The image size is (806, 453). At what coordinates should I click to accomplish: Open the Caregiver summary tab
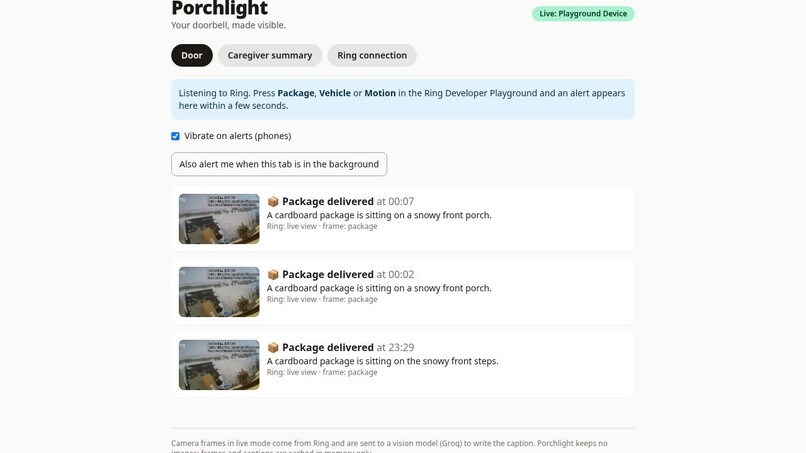tap(270, 55)
